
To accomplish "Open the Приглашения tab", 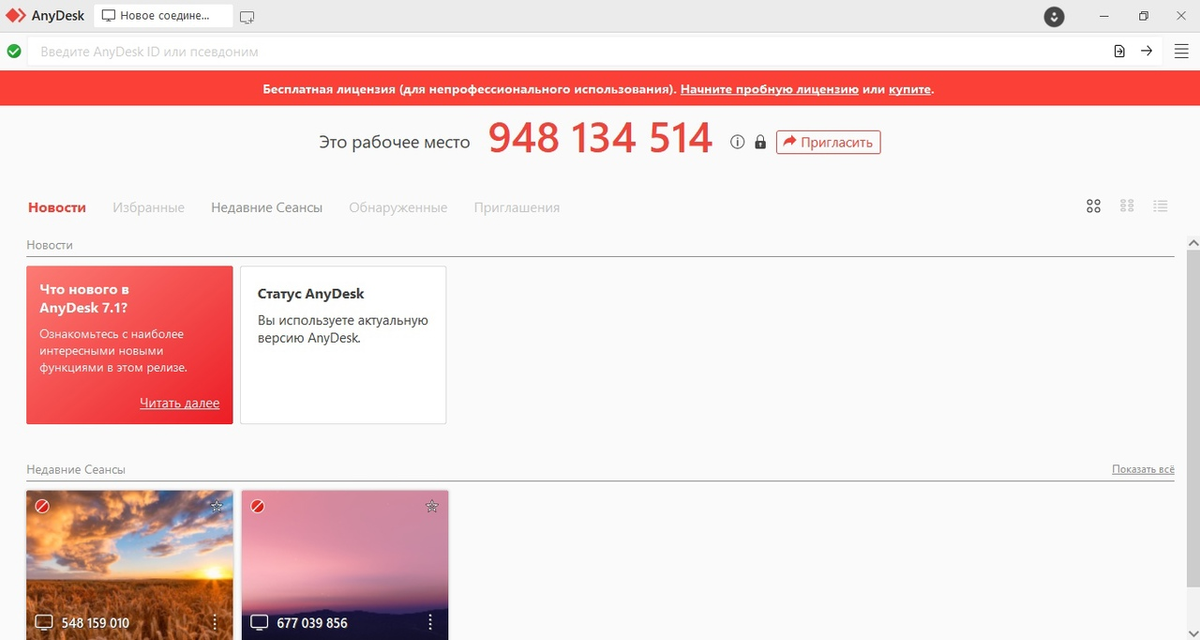I will (517, 208).
